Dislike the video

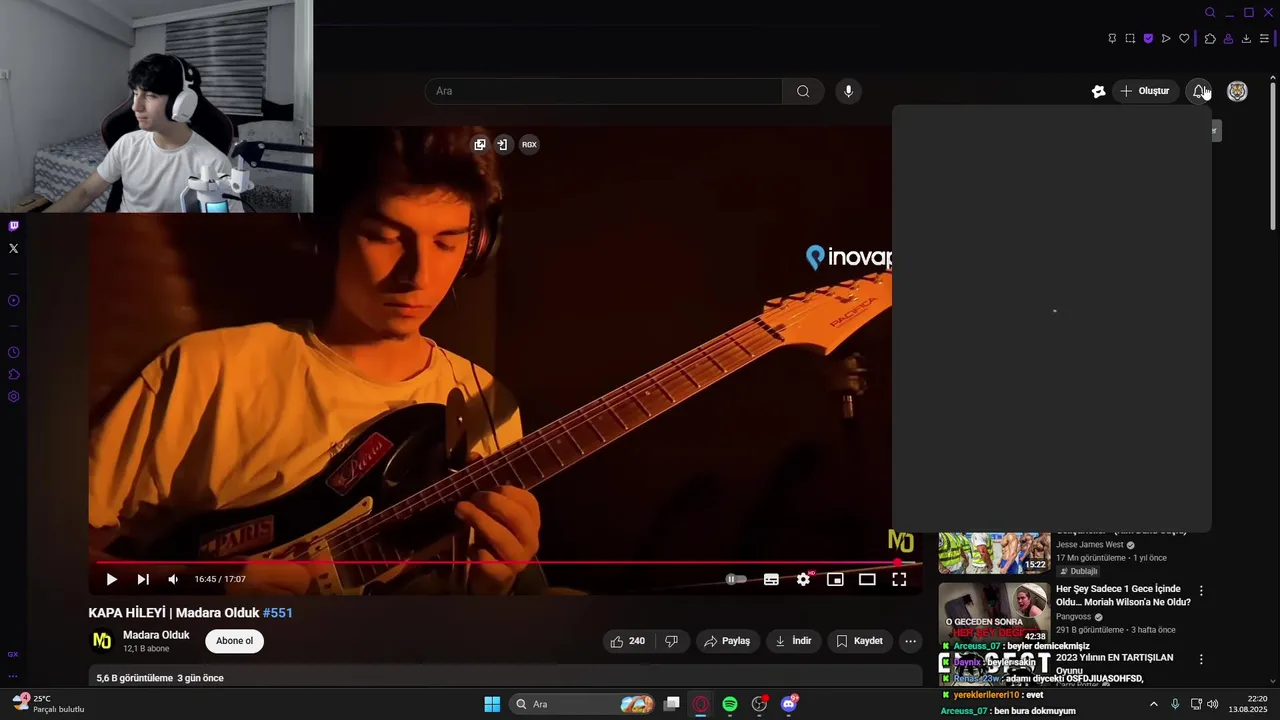coord(672,641)
